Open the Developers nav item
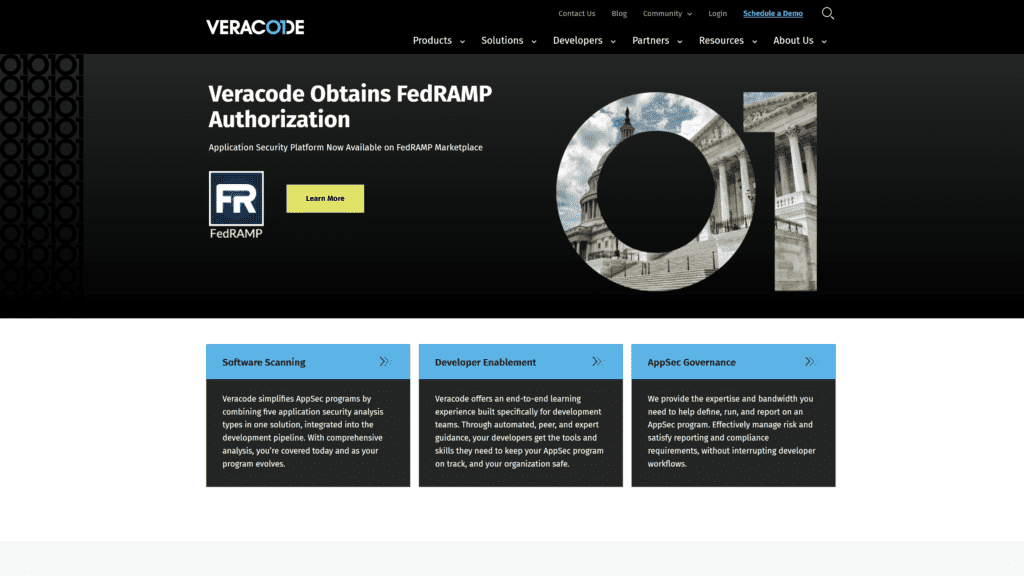 (578, 40)
